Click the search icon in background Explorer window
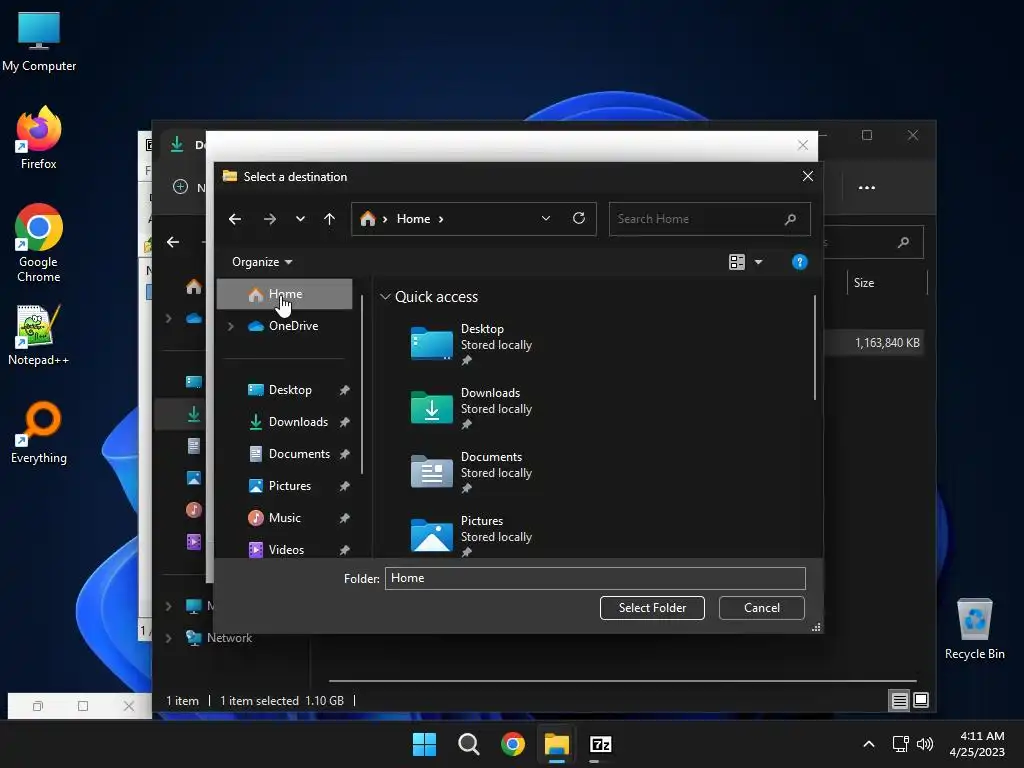 pyautogui.click(x=903, y=243)
